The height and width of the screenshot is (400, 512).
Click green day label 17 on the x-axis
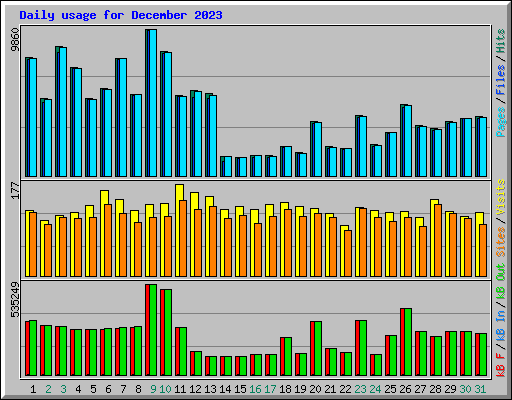(x=270, y=389)
